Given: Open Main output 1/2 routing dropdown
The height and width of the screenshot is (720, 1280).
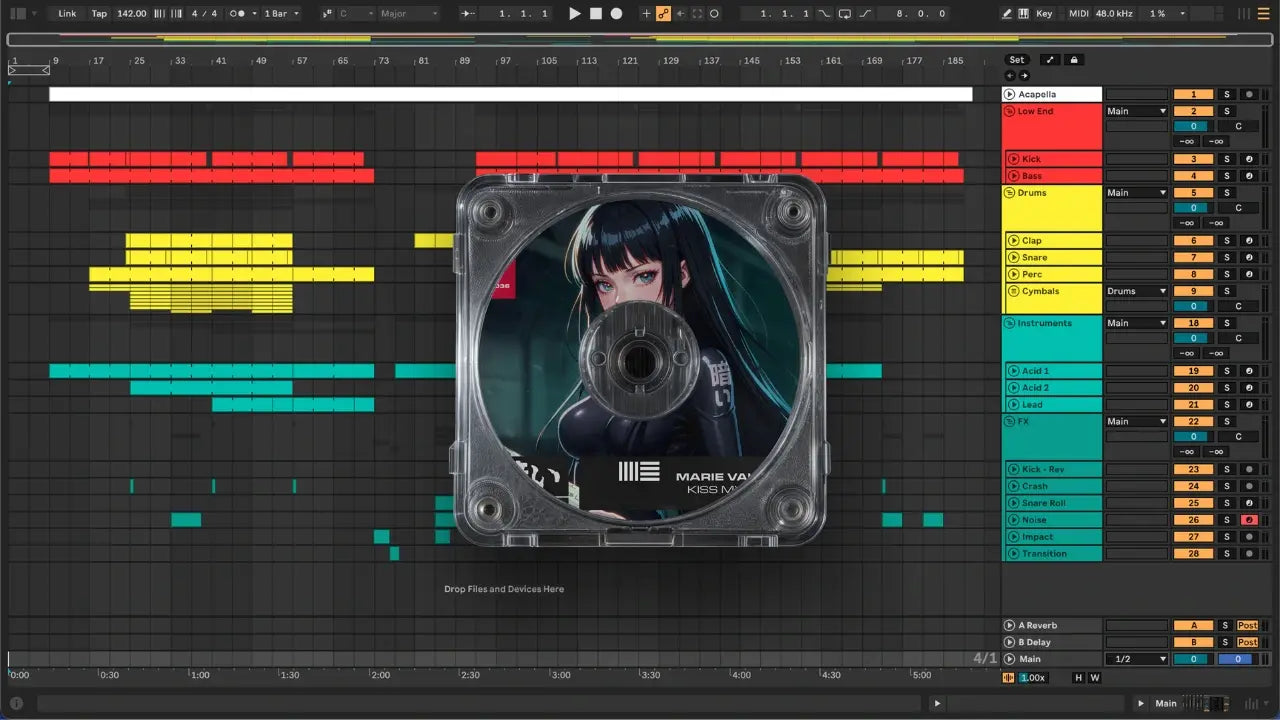Looking at the screenshot, I should pos(1136,659).
